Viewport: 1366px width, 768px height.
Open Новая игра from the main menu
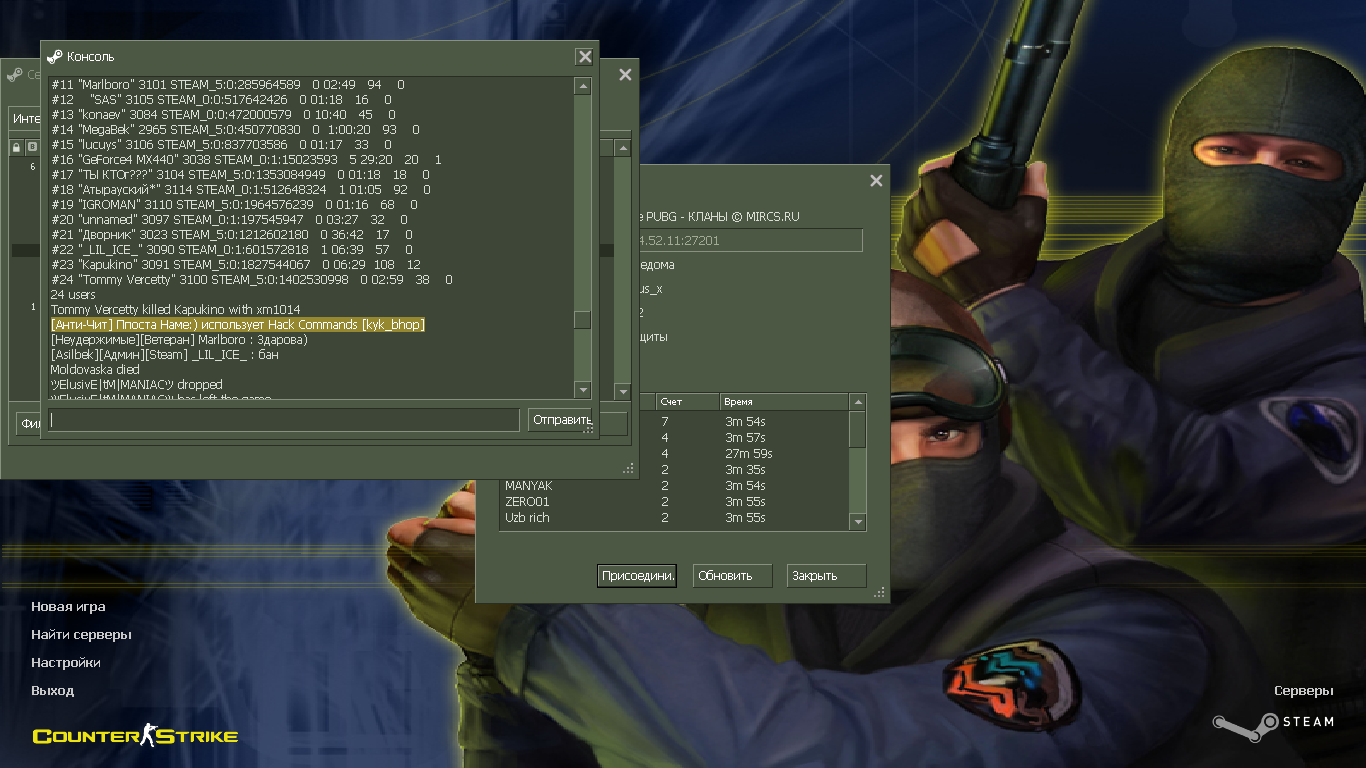[x=68, y=607]
